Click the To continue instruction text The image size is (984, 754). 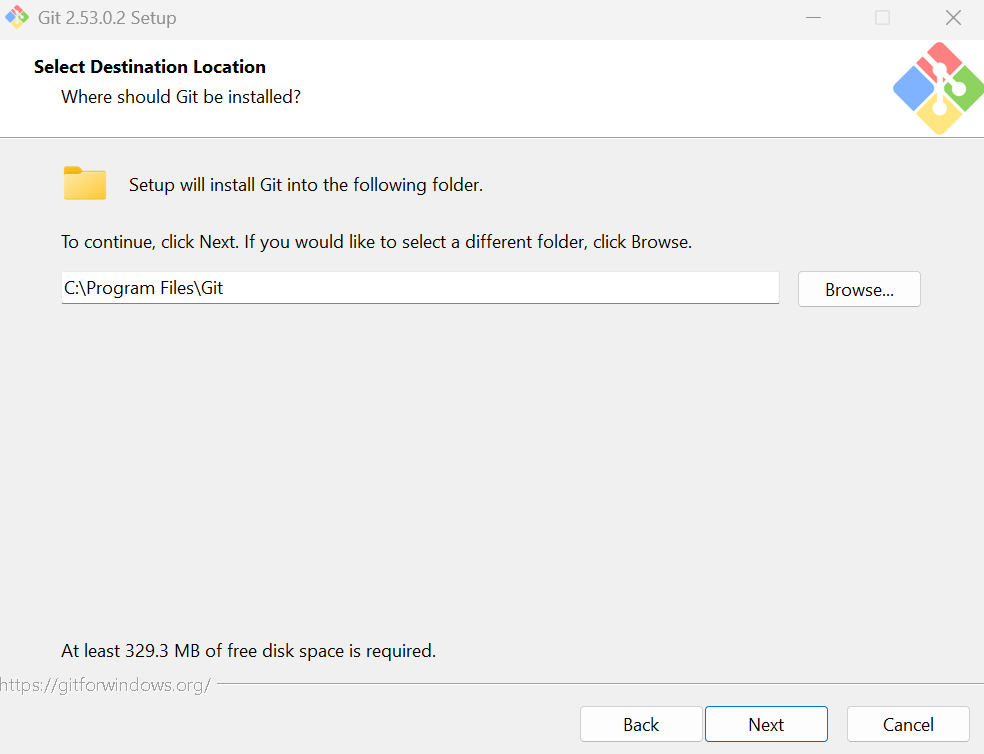[x=376, y=241]
